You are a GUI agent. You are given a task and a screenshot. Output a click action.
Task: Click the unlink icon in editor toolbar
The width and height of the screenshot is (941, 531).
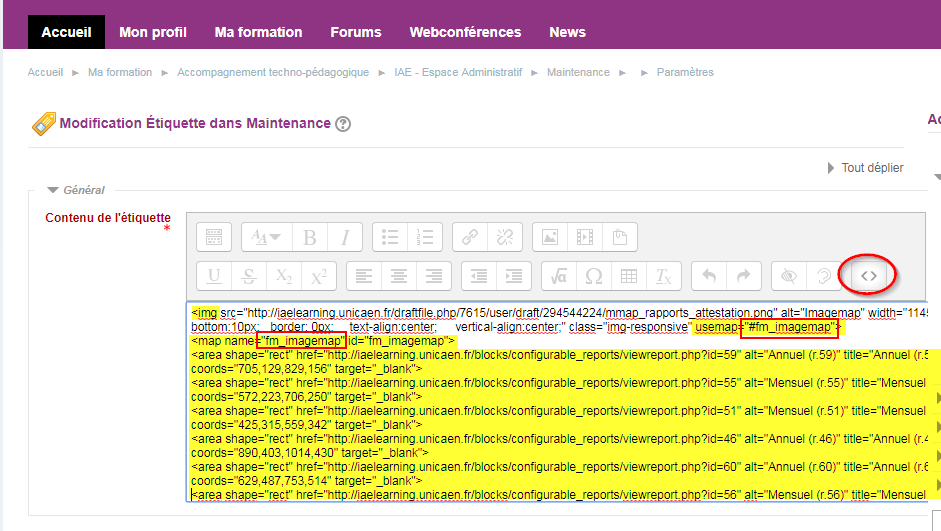[505, 237]
